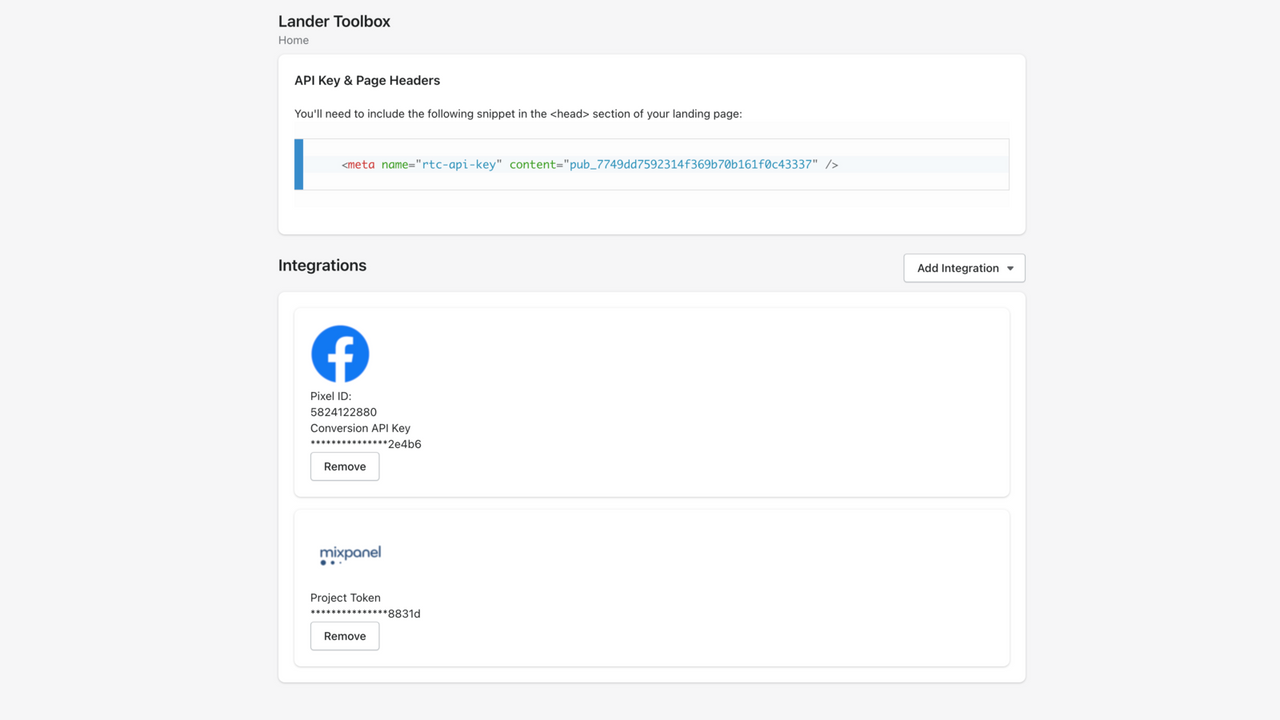Open the Add Integration dropdown
This screenshot has width=1280, height=720.
(x=963, y=267)
